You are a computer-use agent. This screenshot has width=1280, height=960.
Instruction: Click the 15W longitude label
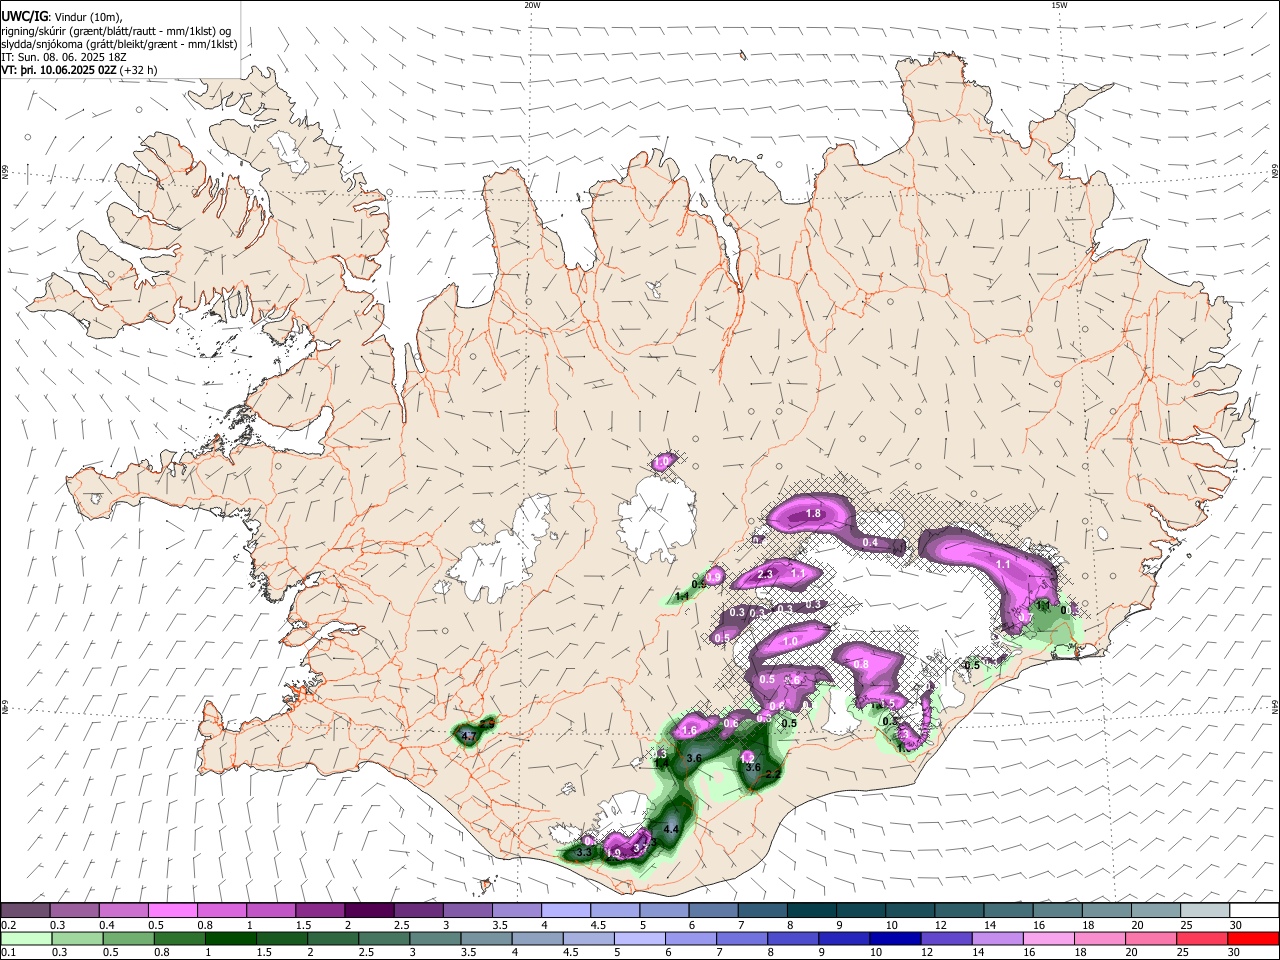tap(1059, 5)
